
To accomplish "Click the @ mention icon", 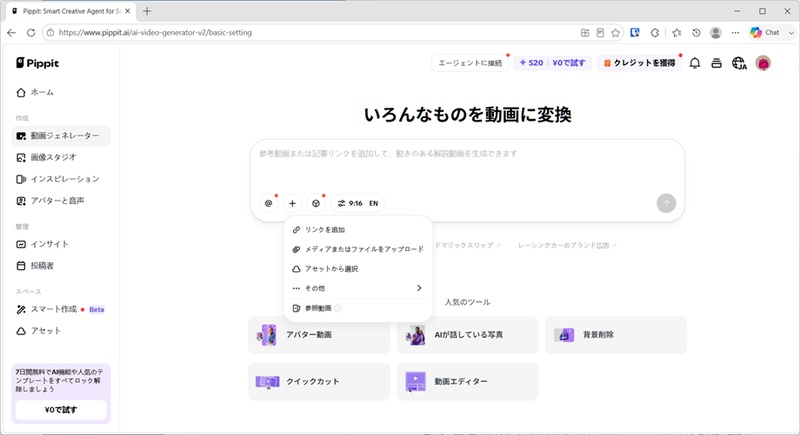I will [x=268, y=203].
